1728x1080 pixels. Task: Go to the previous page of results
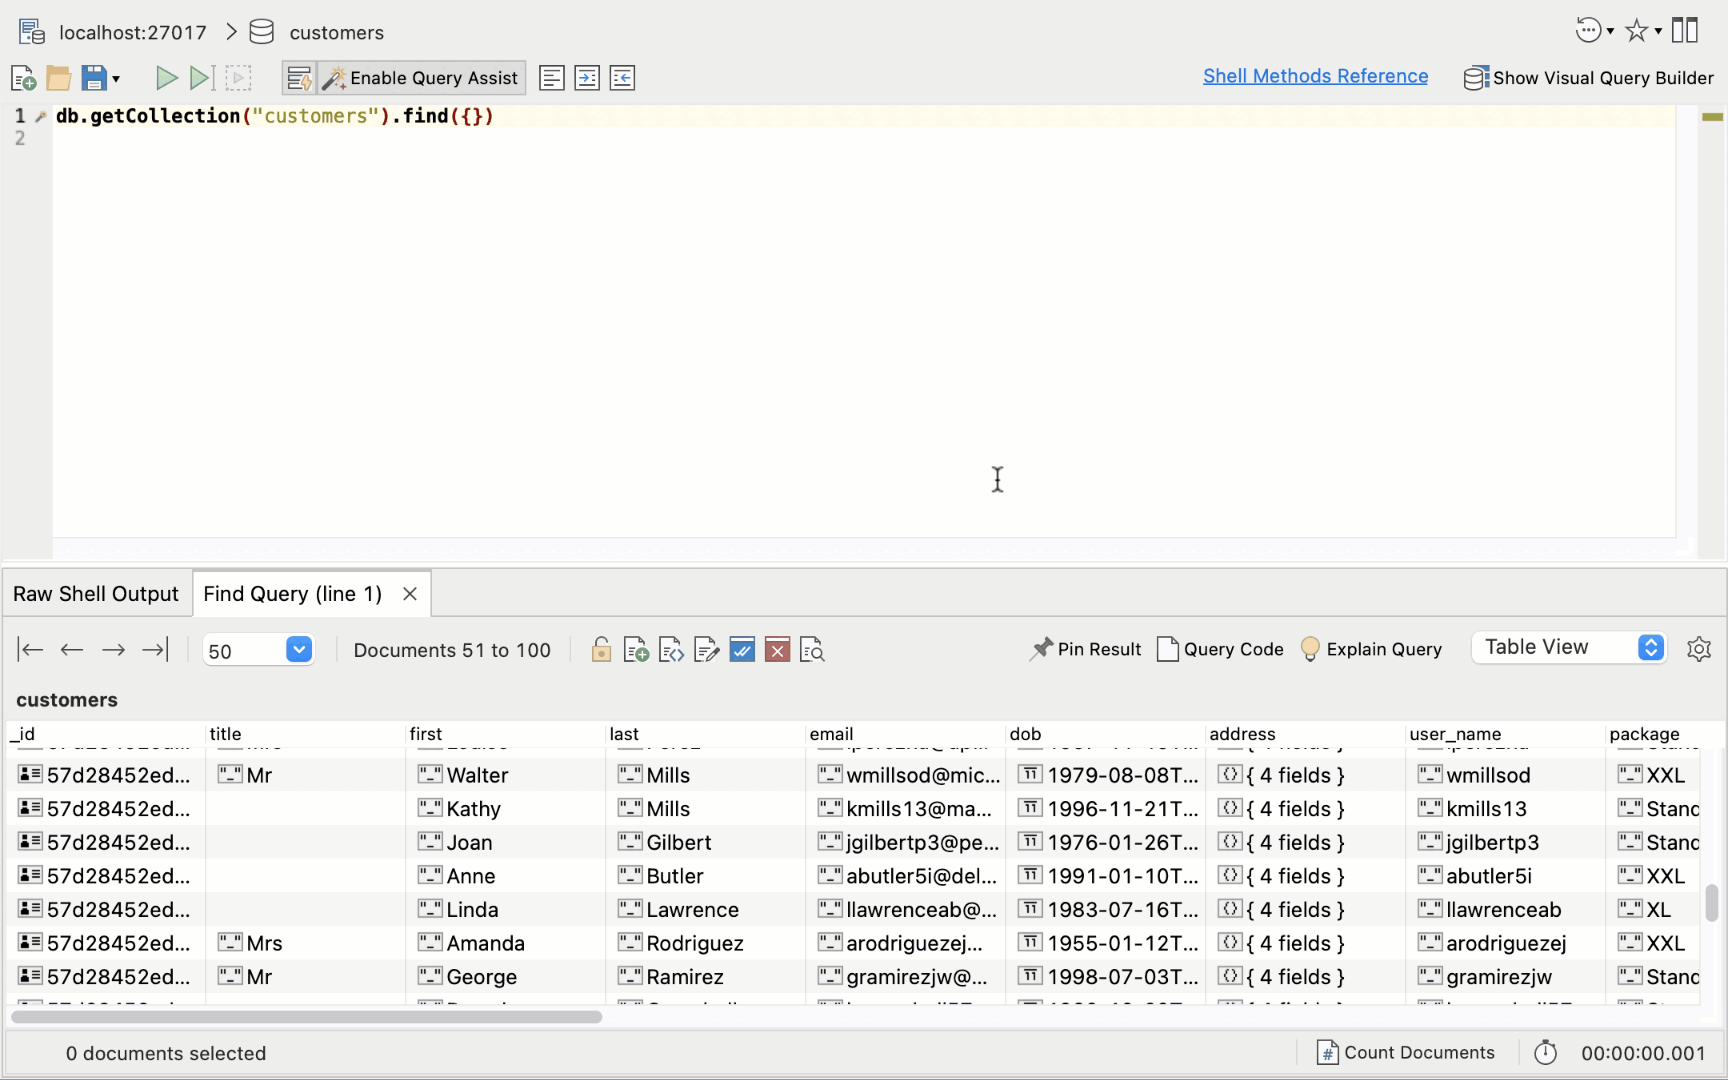pos(72,650)
